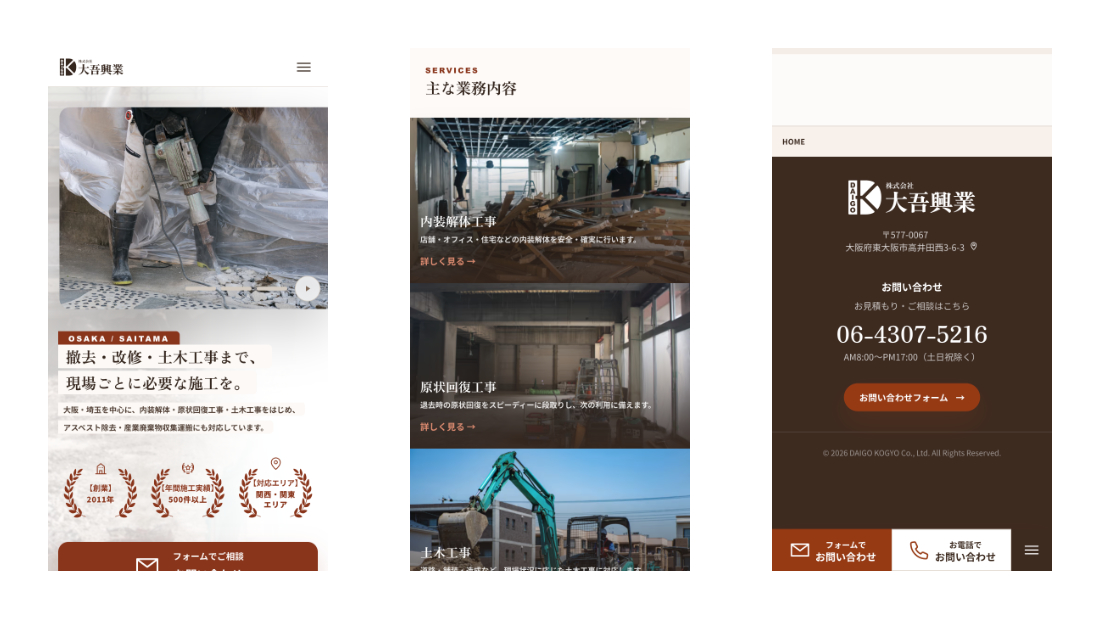Screen dimensions: 1100x619
Task: Open the 原状回復工事 service card
Action: coord(550,366)
